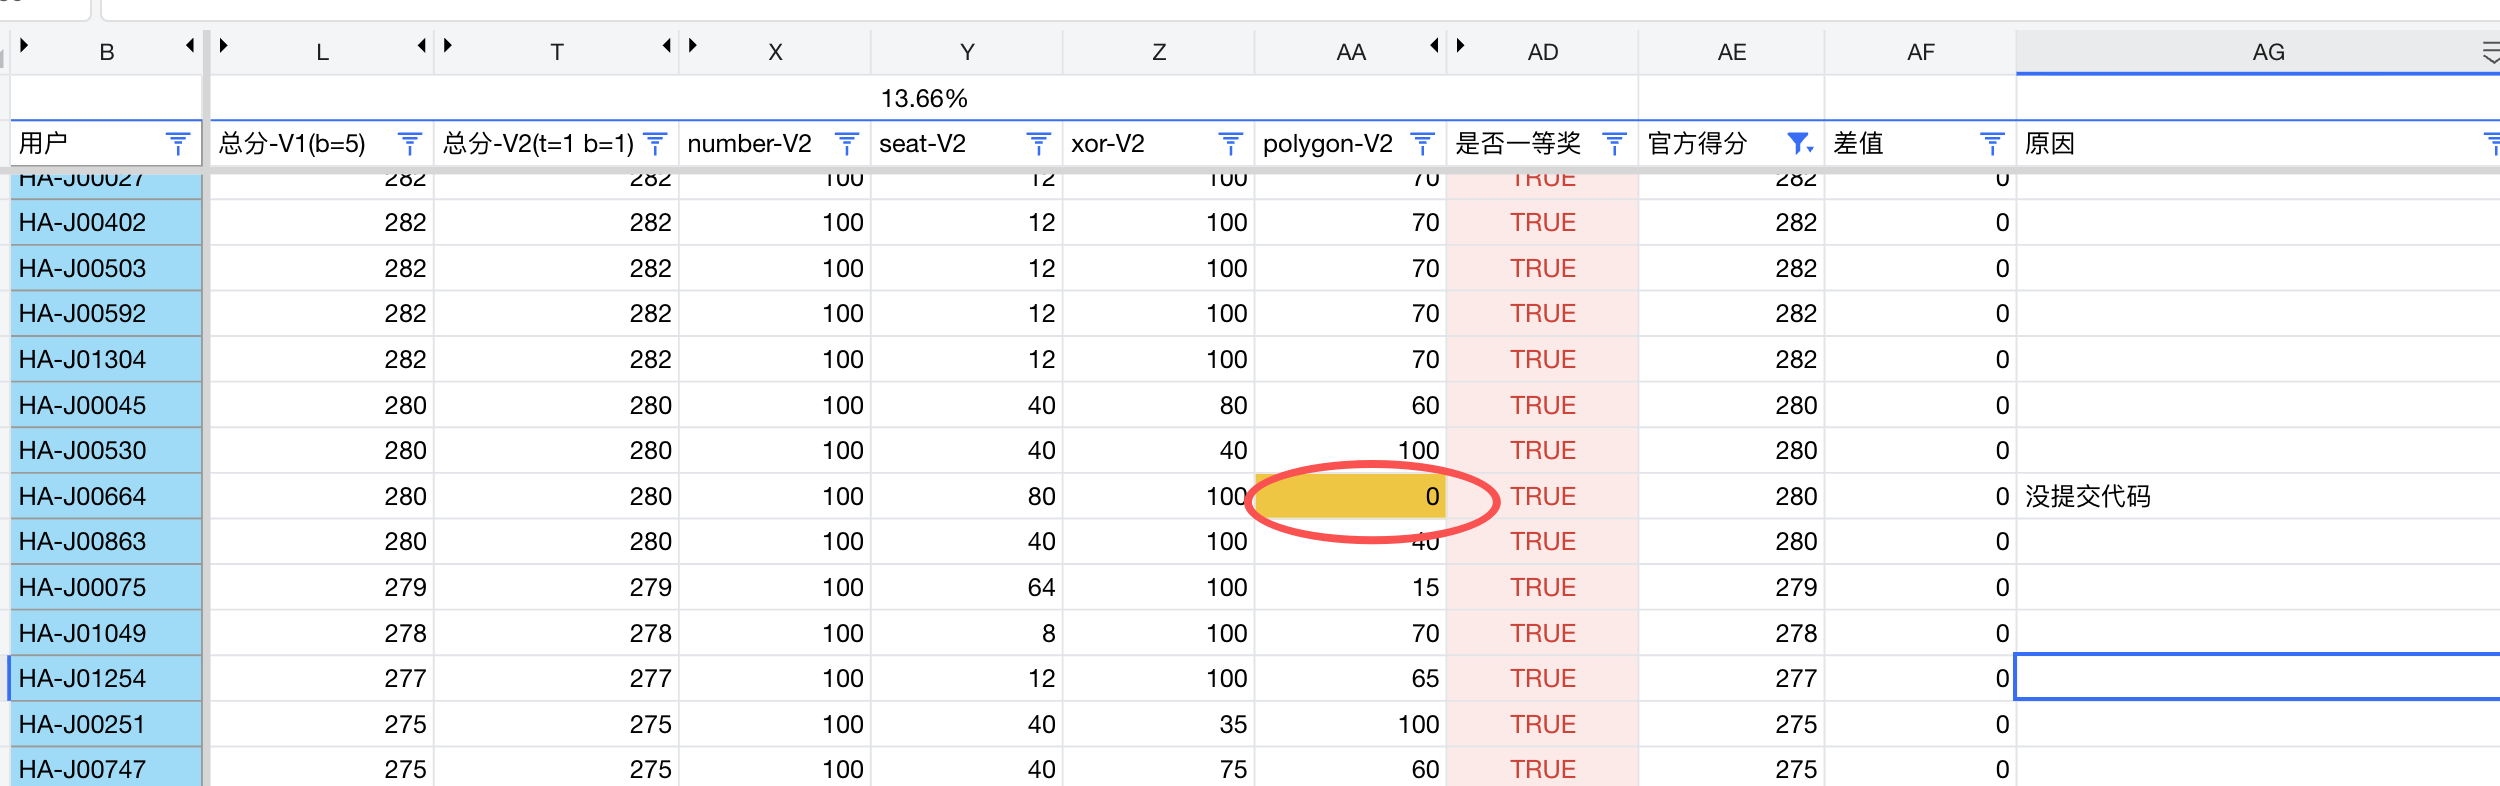Open active filter on 官方得分 column
The height and width of the screenshot is (786, 2500).
pyautogui.click(x=1800, y=144)
